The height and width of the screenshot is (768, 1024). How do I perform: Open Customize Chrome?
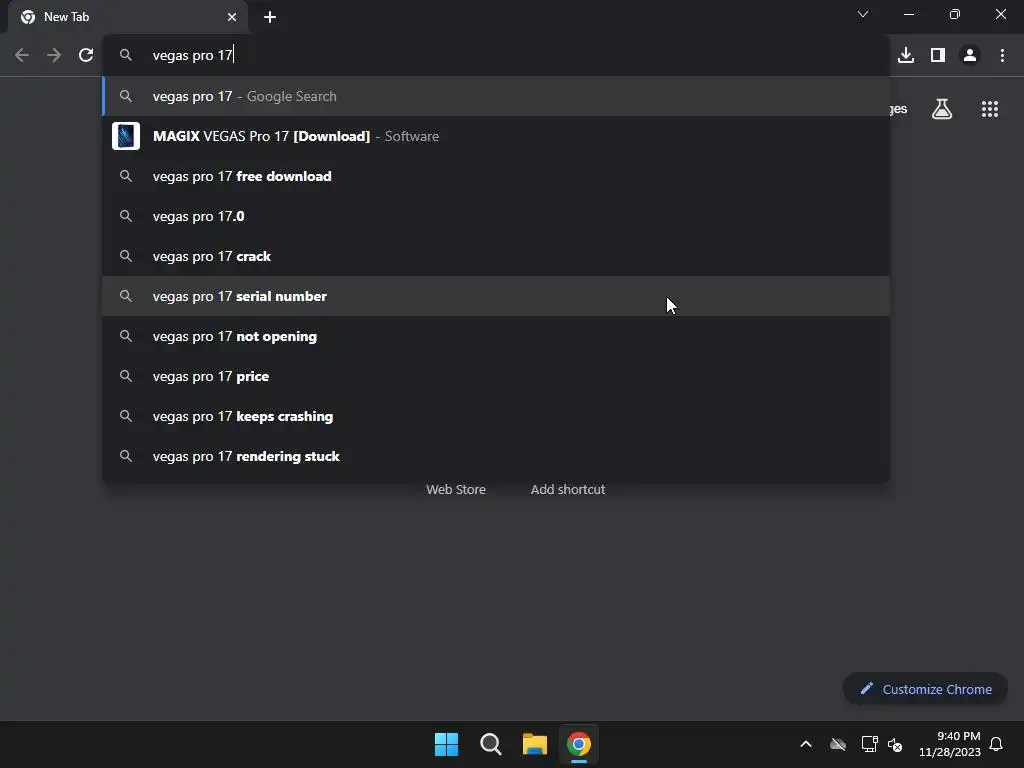click(925, 689)
